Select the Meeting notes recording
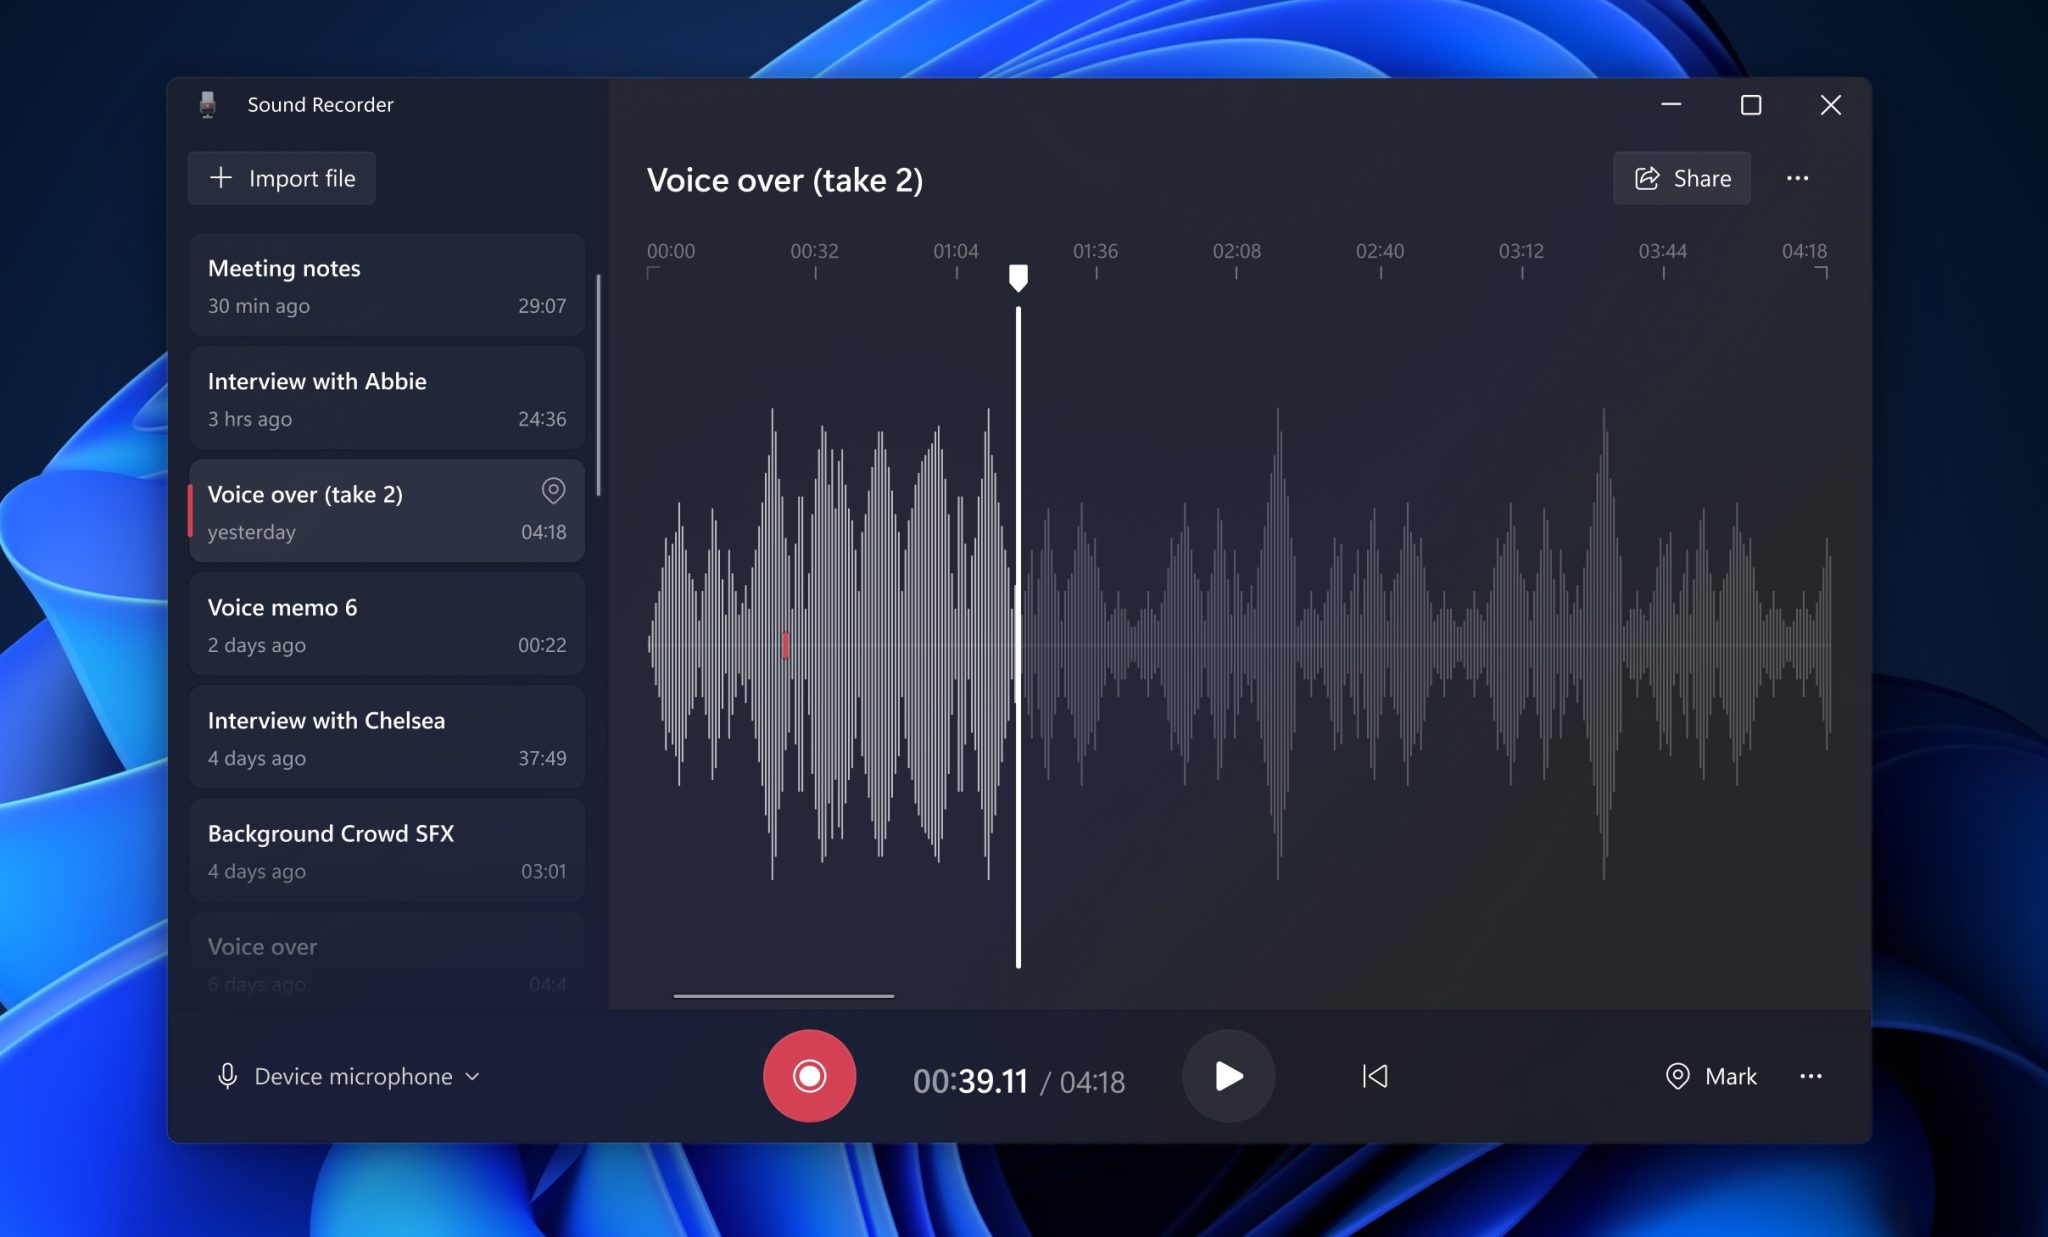The image size is (2048, 1237). pos(386,285)
